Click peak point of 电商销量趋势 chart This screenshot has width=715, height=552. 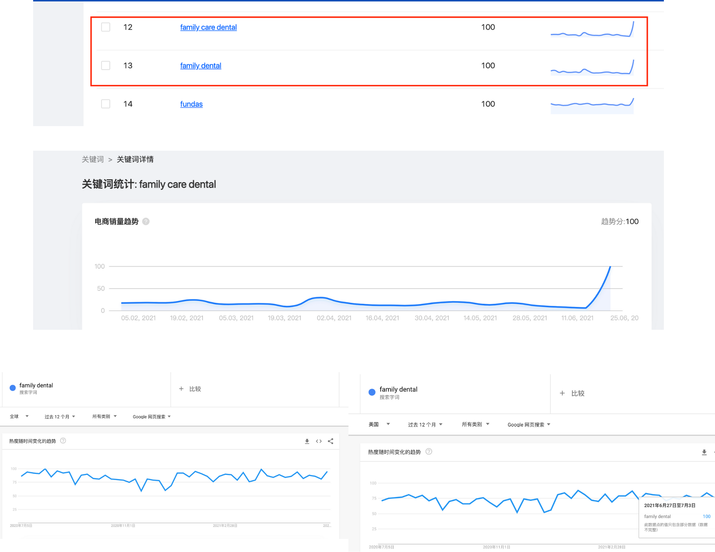[x=610, y=266]
